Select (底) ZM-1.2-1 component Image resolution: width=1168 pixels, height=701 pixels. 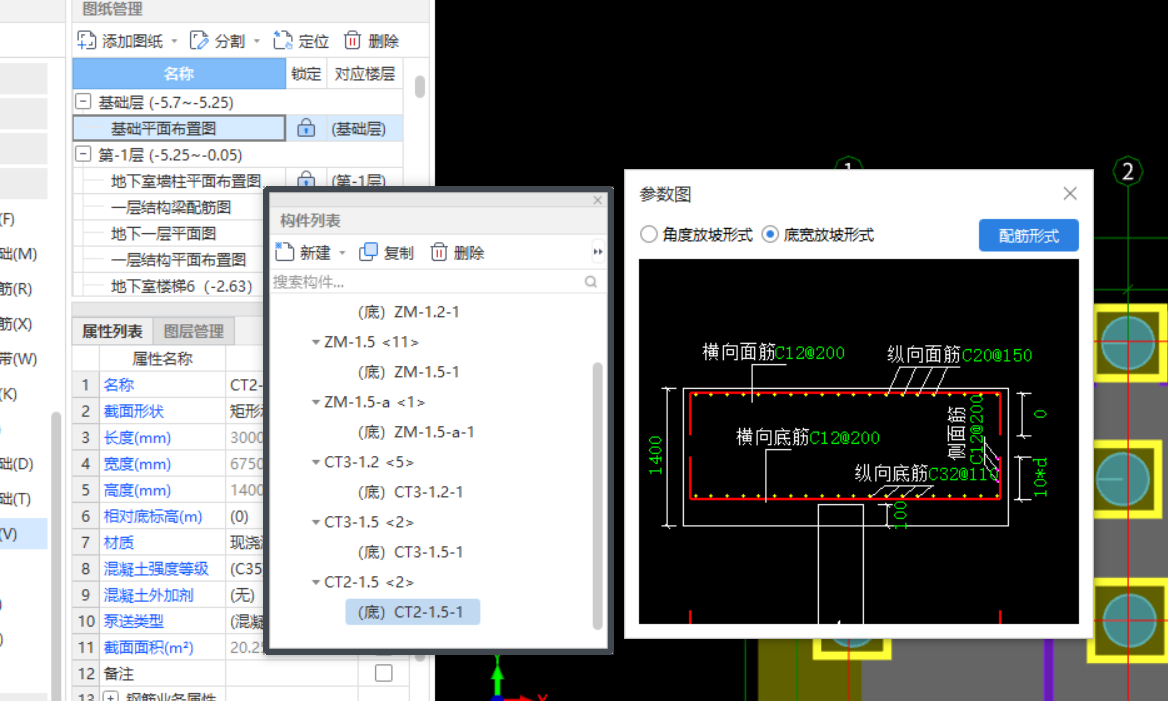point(408,311)
